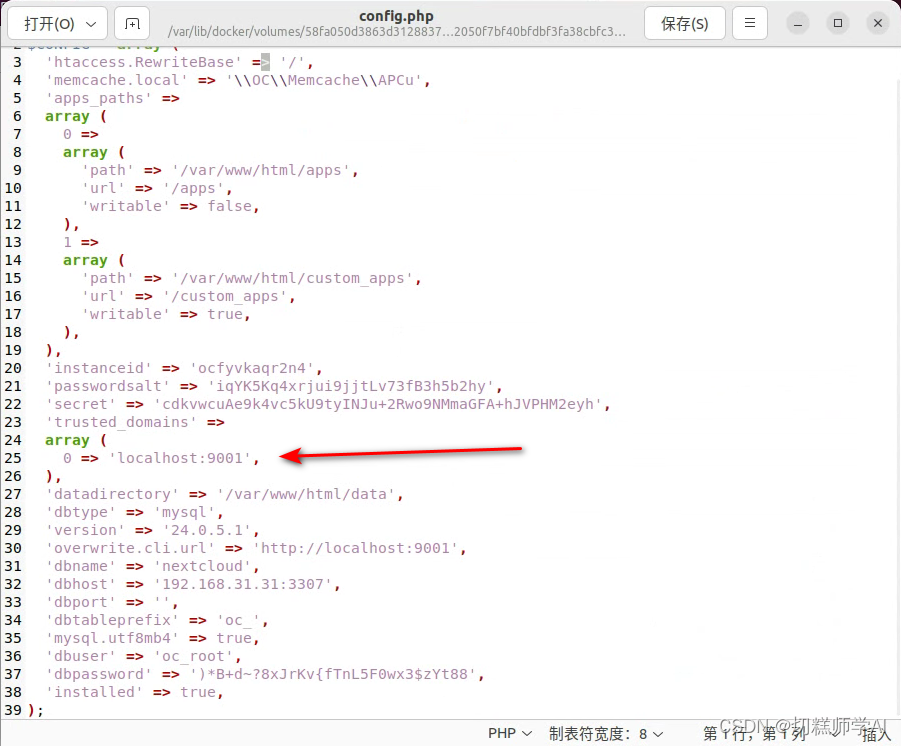Click the 'nextcloud' dbname value
Image resolution: width=901 pixels, height=746 pixels.
[x=202, y=566]
